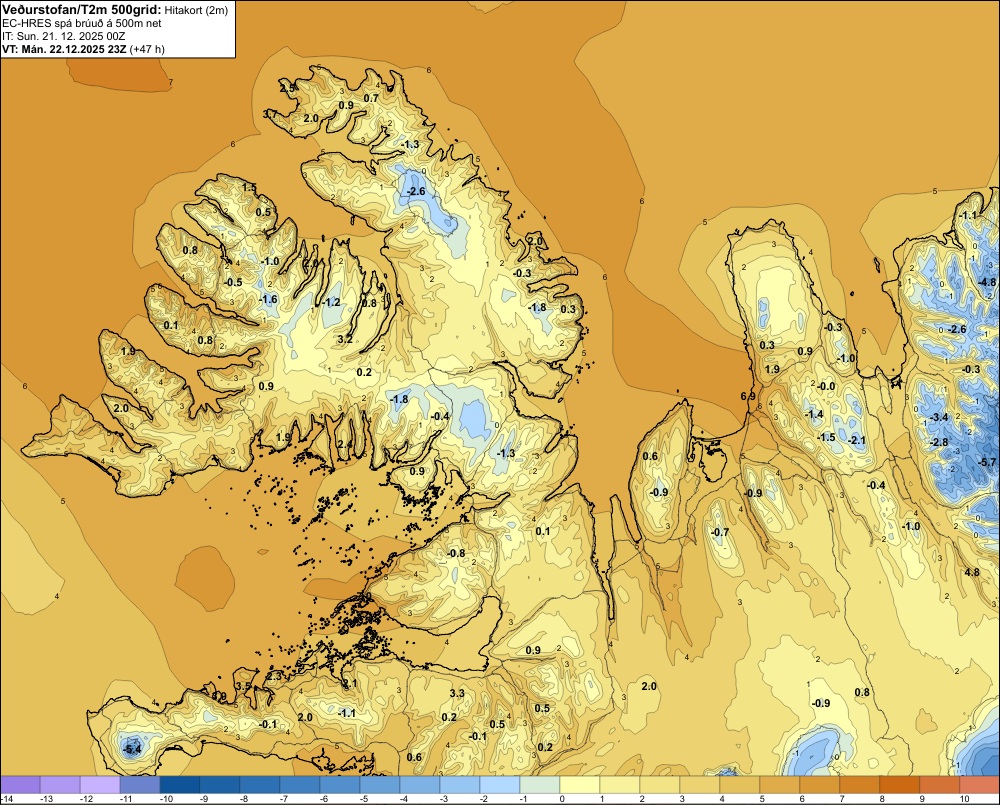Select legend swatch between -14 and -13
This screenshot has width=1000, height=805.
click(x=20, y=785)
